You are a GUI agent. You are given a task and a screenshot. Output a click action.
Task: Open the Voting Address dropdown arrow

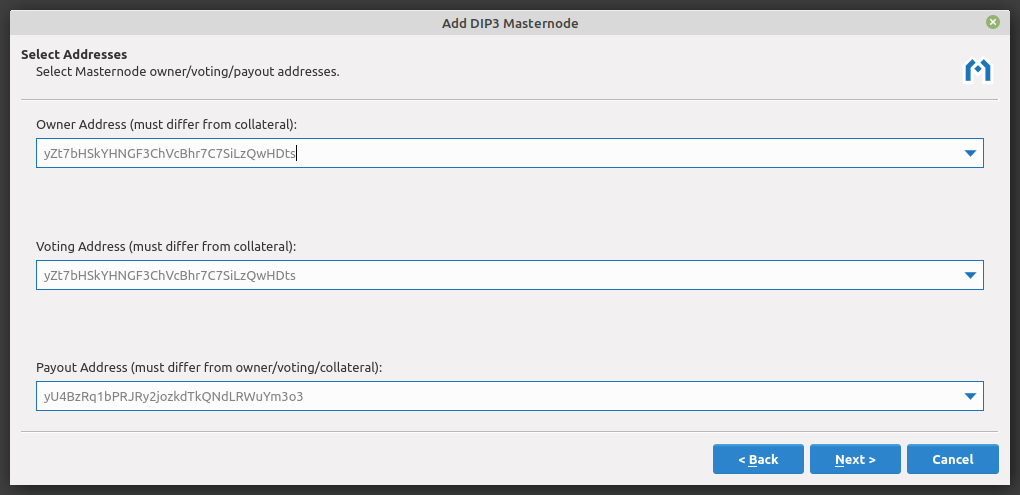click(969, 275)
